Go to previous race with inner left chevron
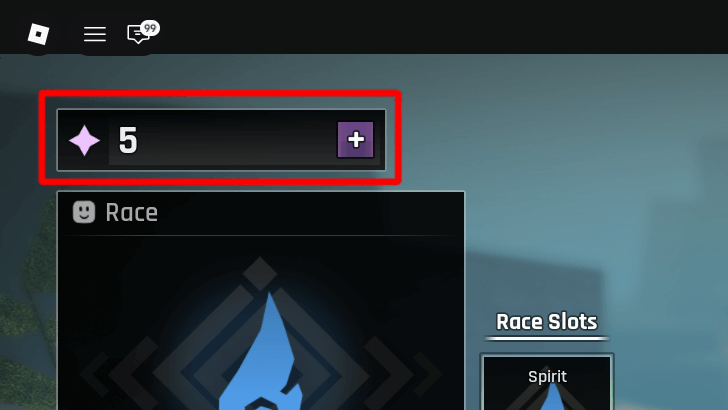The image size is (728, 410). coord(130,373)
